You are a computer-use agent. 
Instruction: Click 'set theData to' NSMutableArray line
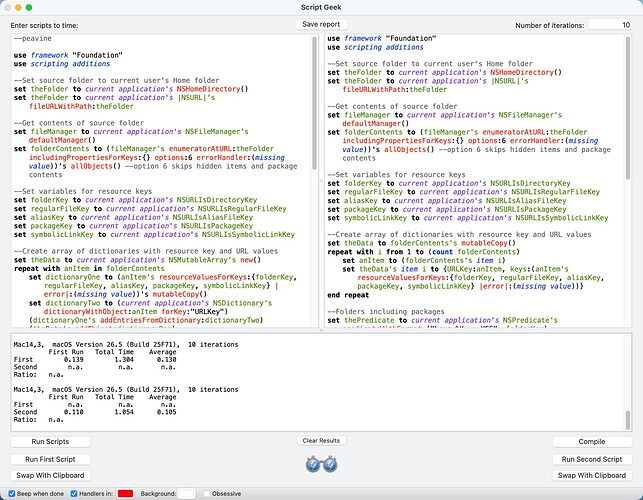point(137,260)
